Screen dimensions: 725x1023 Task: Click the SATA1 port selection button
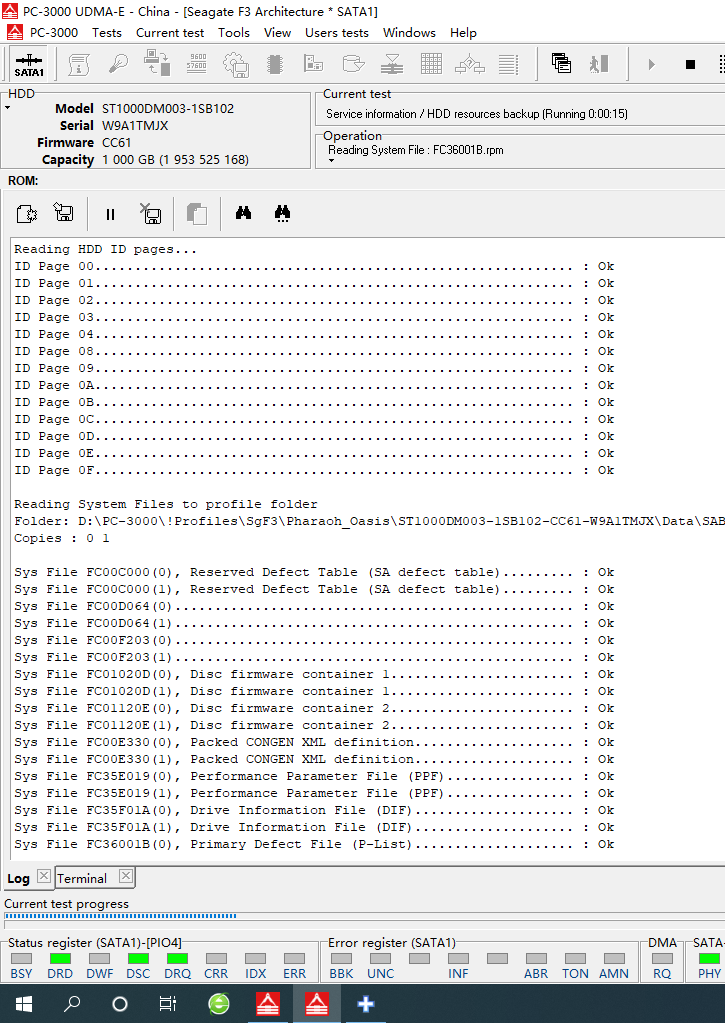point(29,64)
